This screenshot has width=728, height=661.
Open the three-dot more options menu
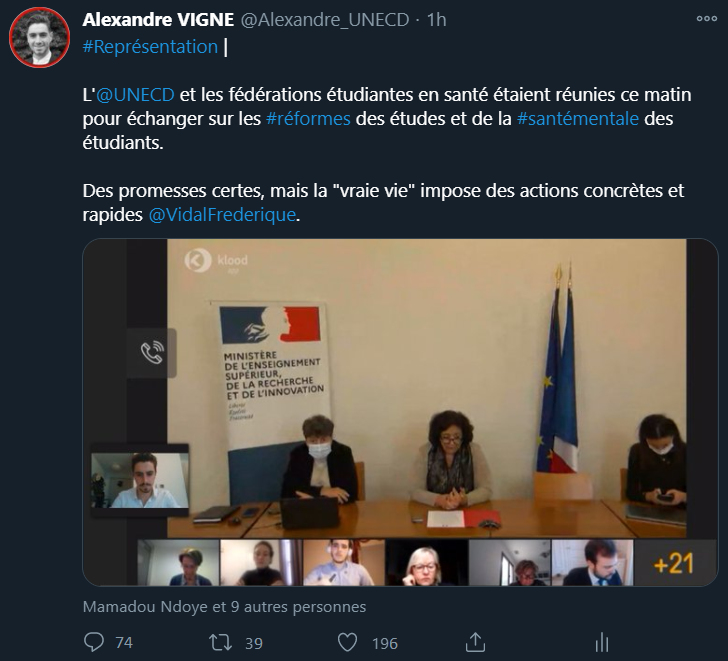(707, 19)
